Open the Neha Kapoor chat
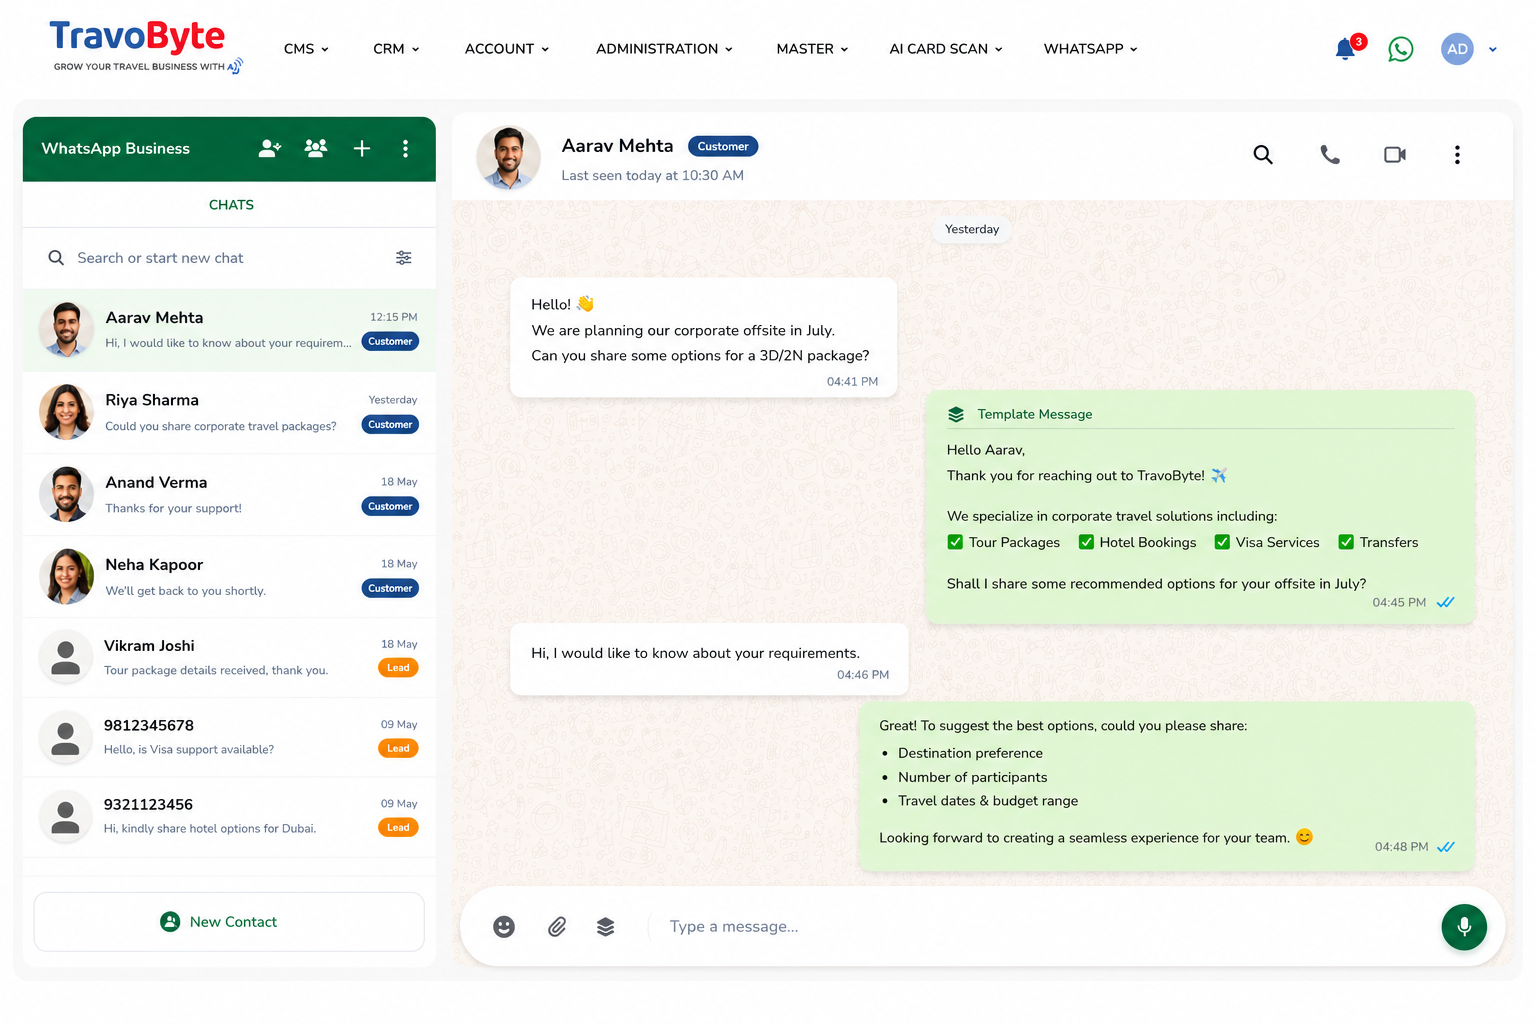 coord(229,576)
